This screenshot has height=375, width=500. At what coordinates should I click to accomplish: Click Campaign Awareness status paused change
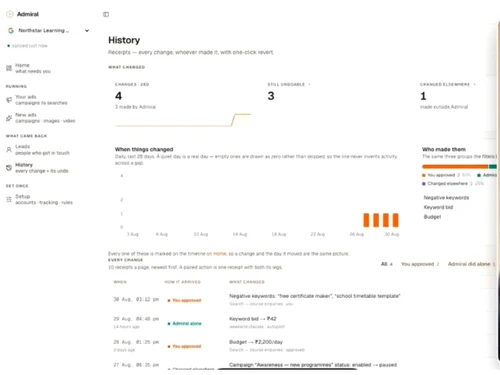coord(313,365)
